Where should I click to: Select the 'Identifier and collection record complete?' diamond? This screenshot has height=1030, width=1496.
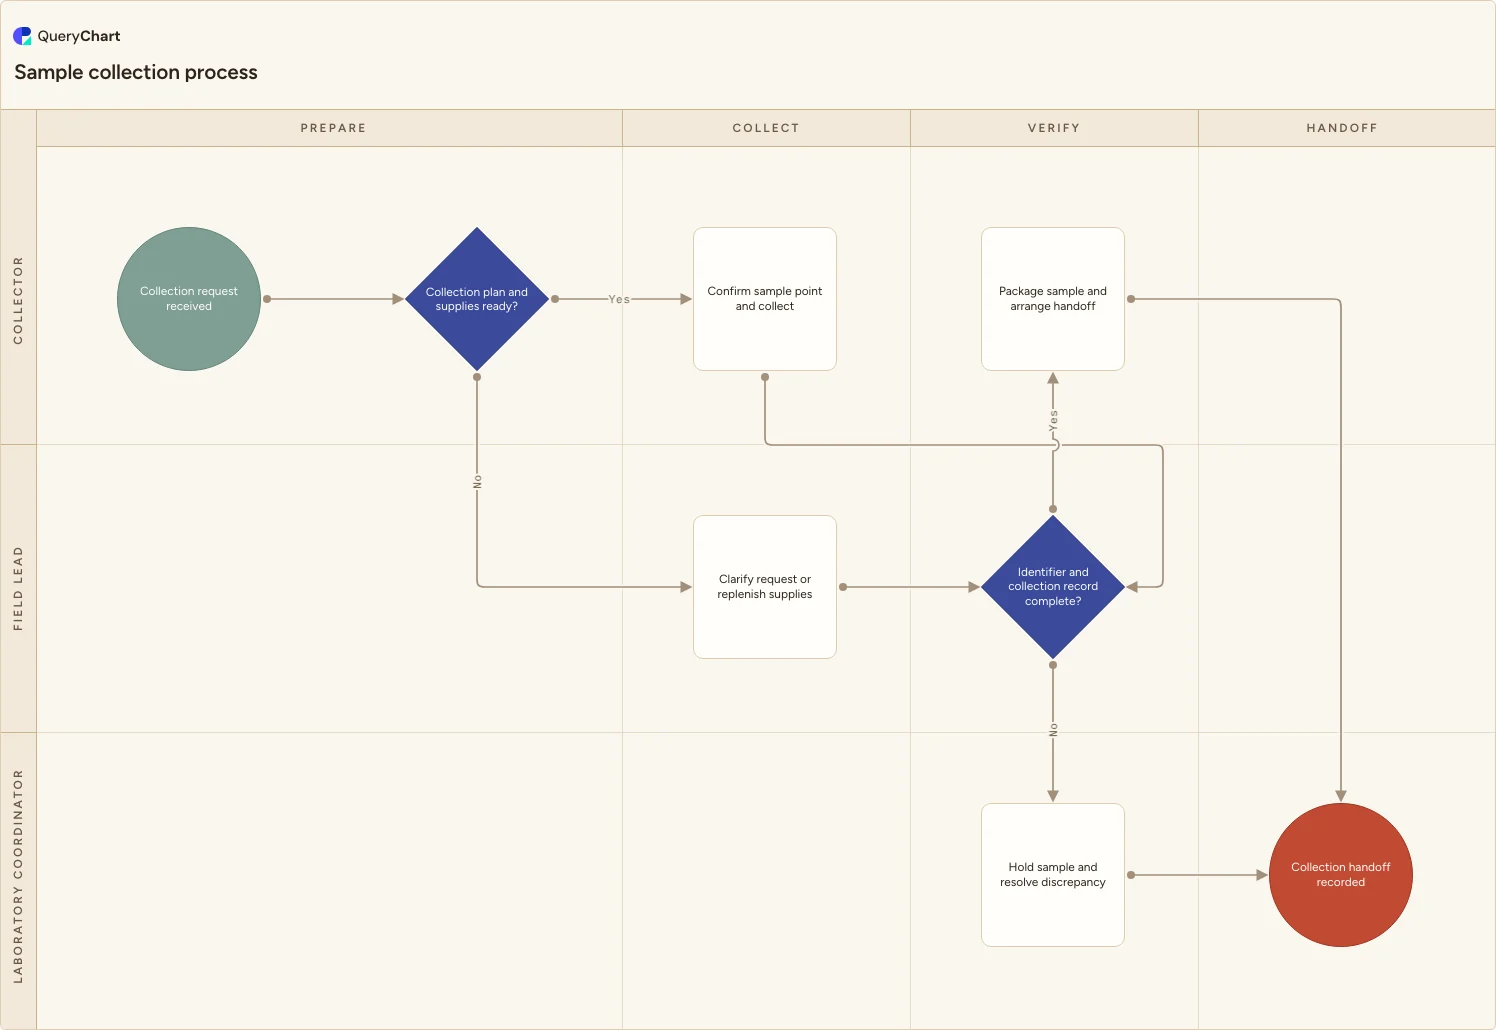pos(1053,587)
